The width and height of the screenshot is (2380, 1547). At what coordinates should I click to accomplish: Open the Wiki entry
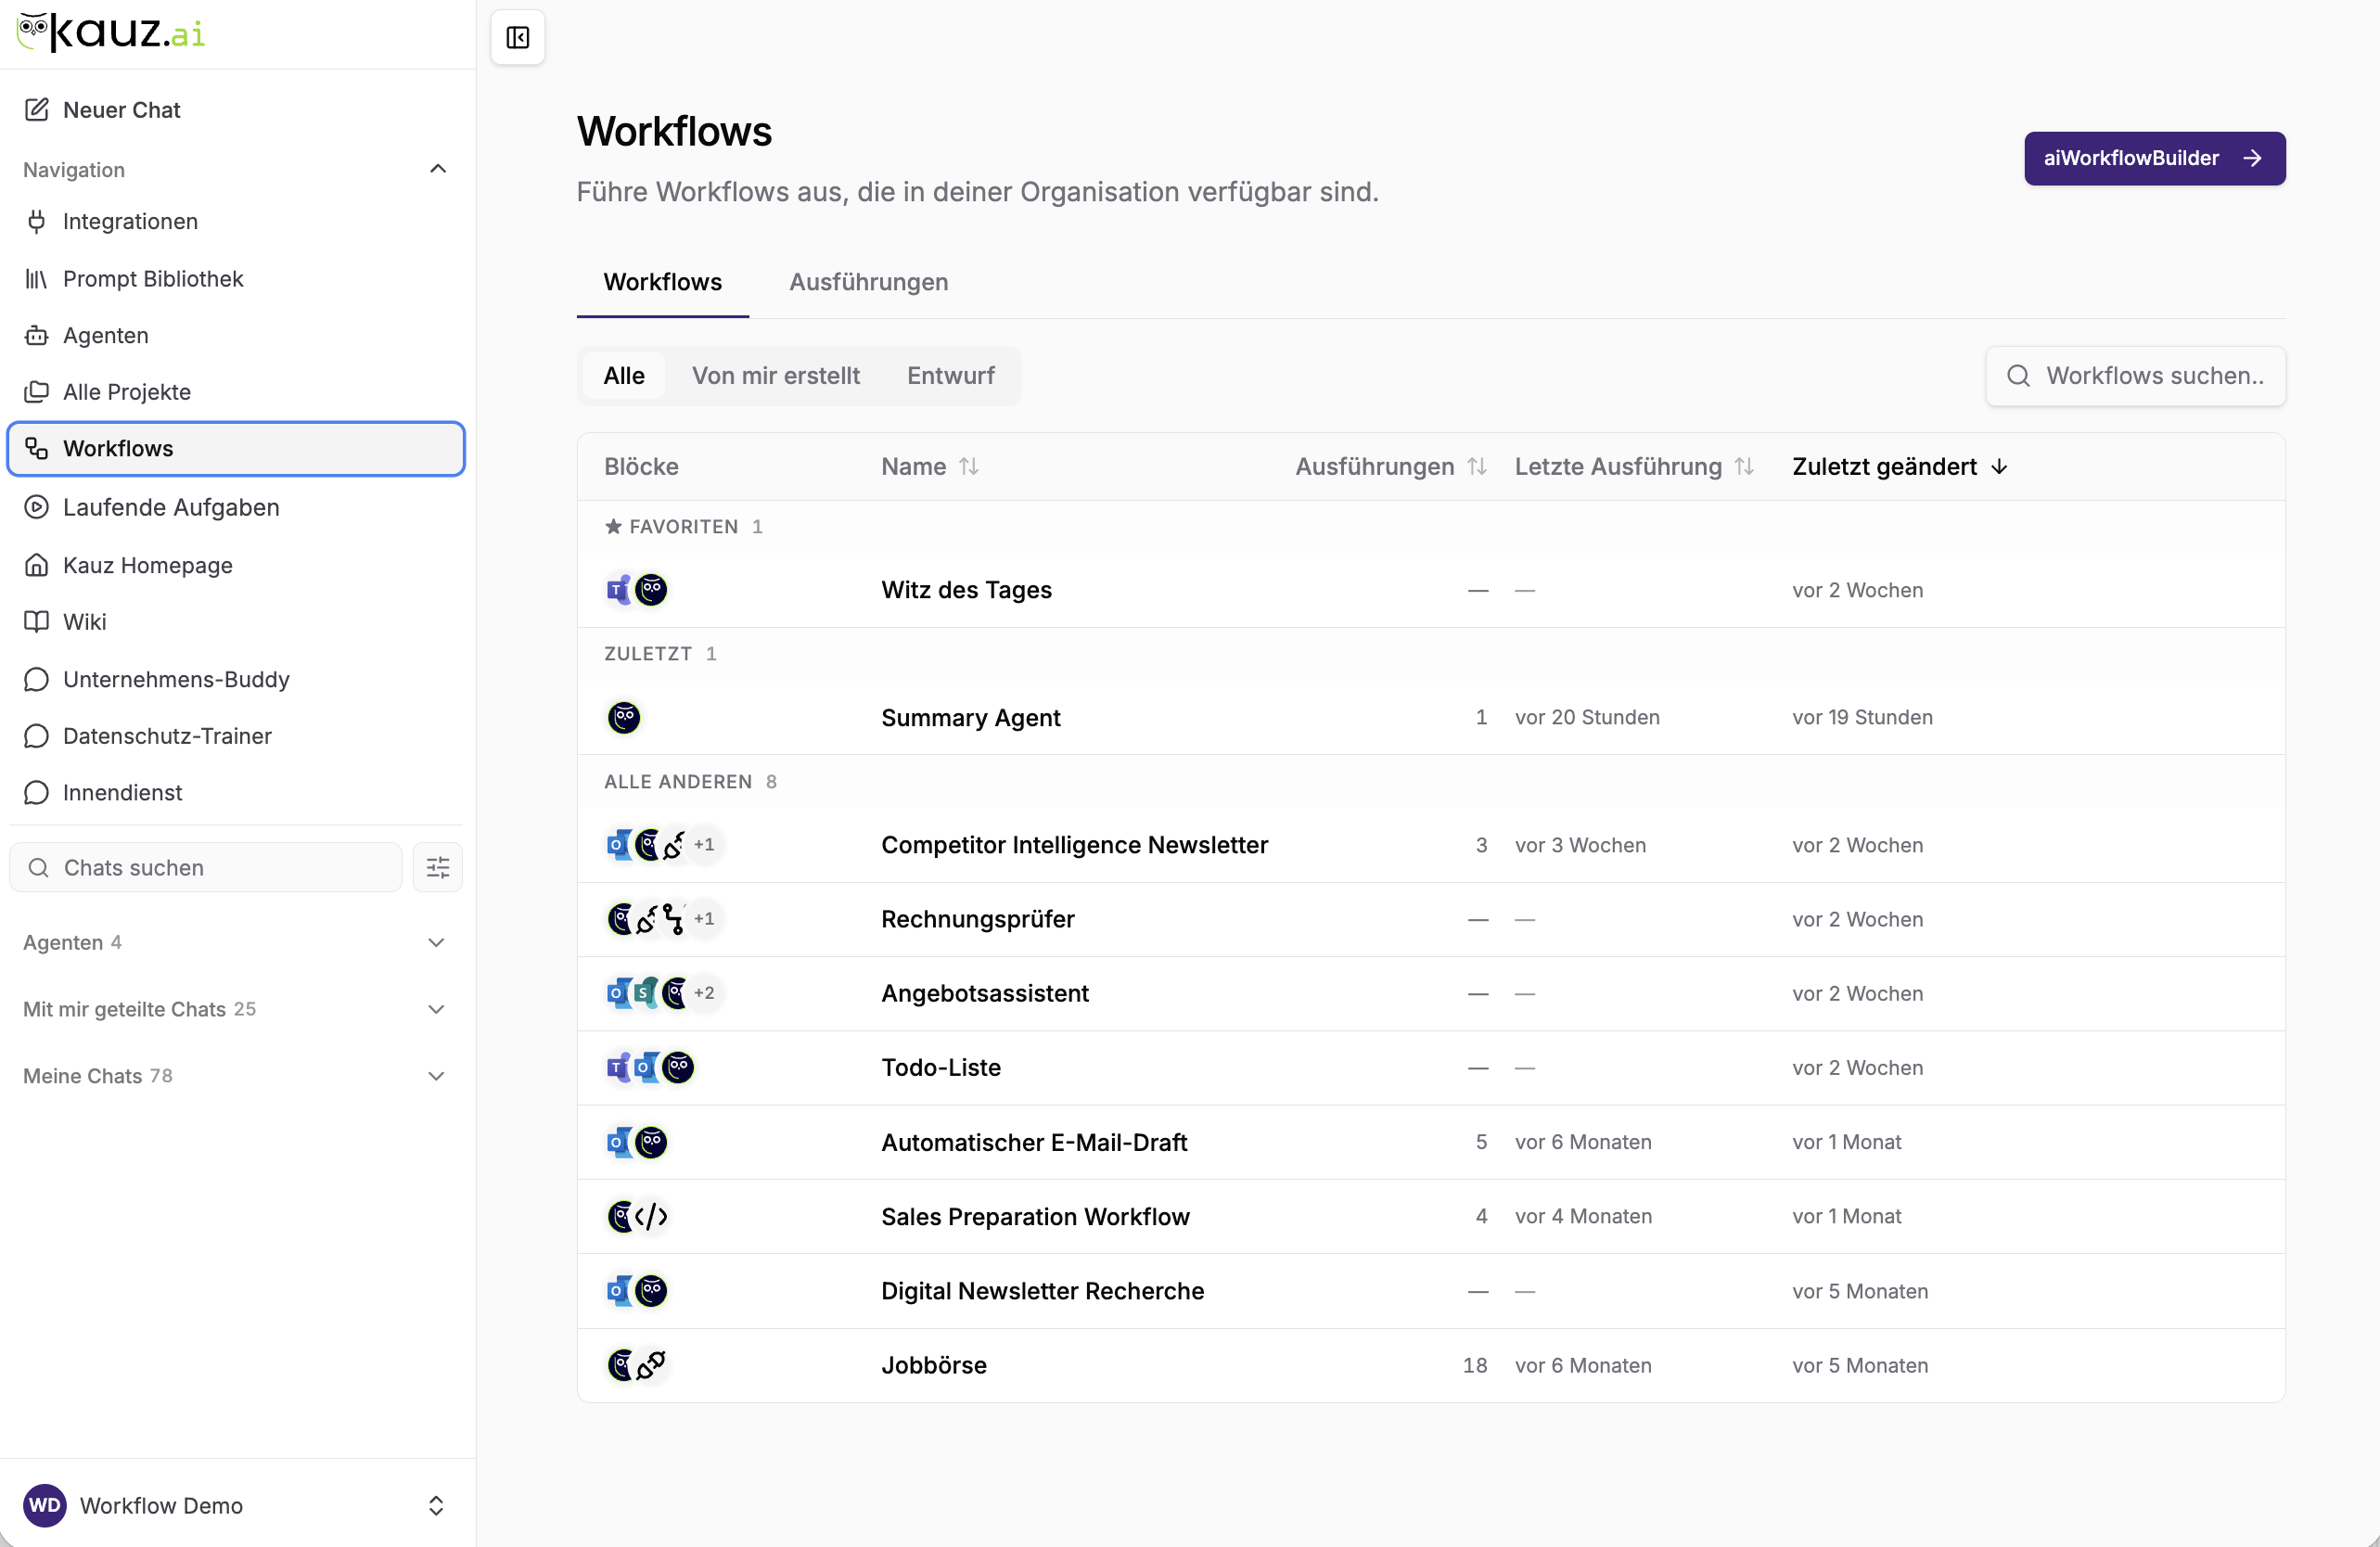pyautogui.click(x=235, y=622)
